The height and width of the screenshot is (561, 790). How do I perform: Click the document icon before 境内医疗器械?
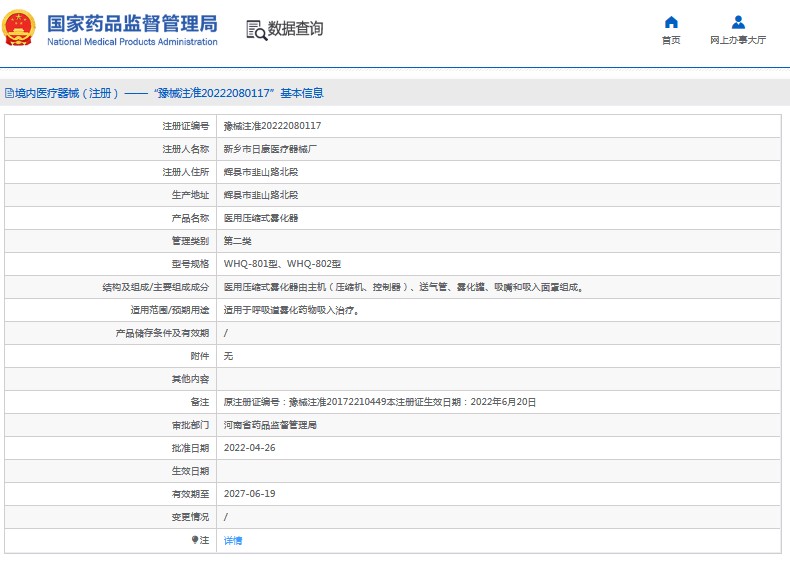(x=8, y=93)
